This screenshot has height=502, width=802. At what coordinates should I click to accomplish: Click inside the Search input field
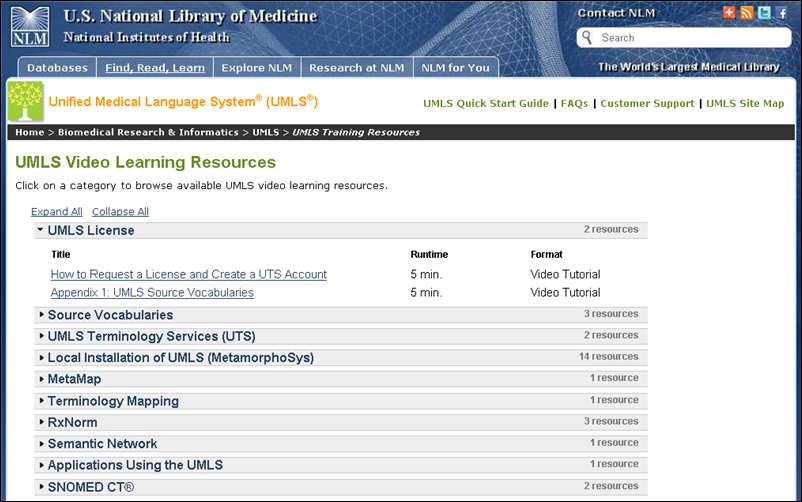point(684,38)
